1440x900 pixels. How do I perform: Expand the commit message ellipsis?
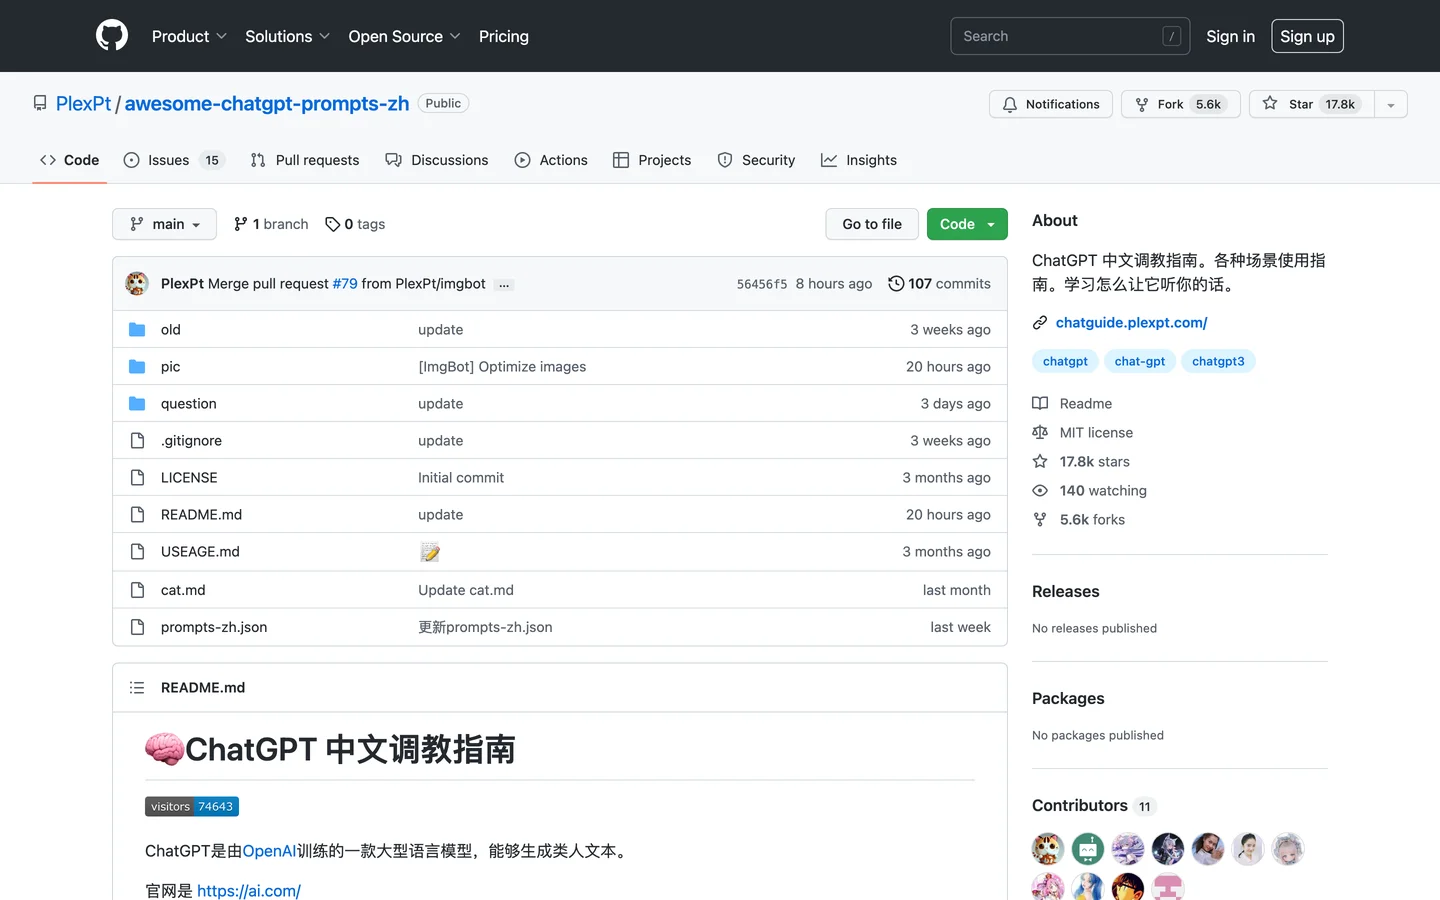tap(504, 285)
